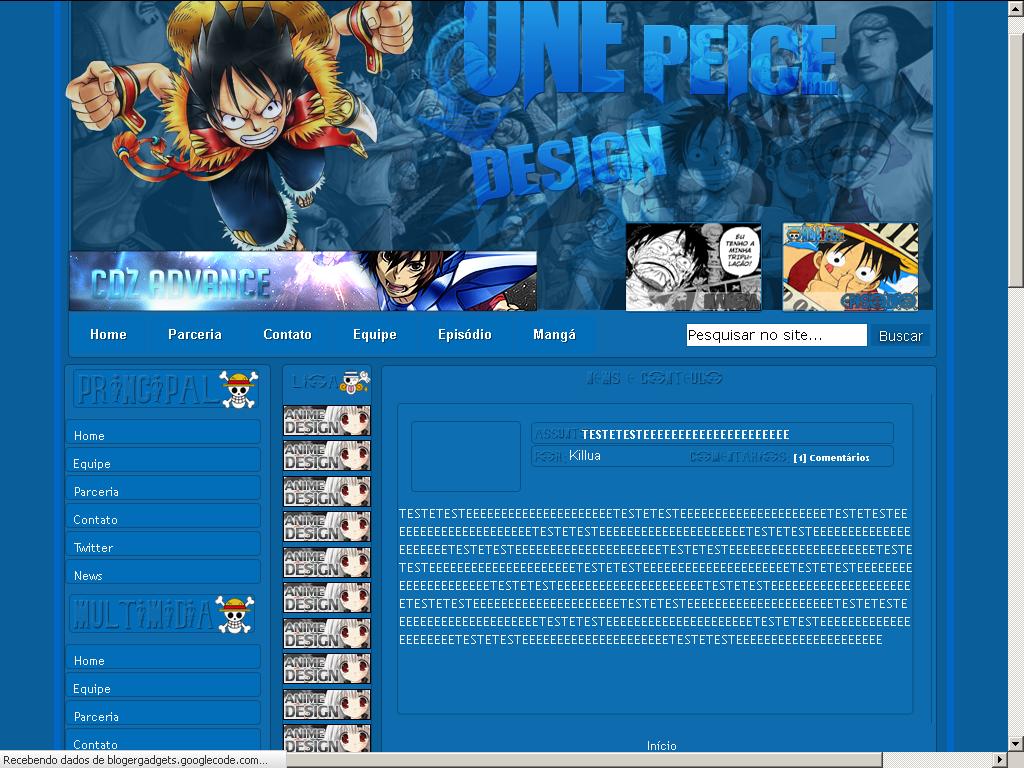Open Parceria in the top navigation bar
The width and height of the screenshot is (1024, 768).
click(x=195, y=334)
